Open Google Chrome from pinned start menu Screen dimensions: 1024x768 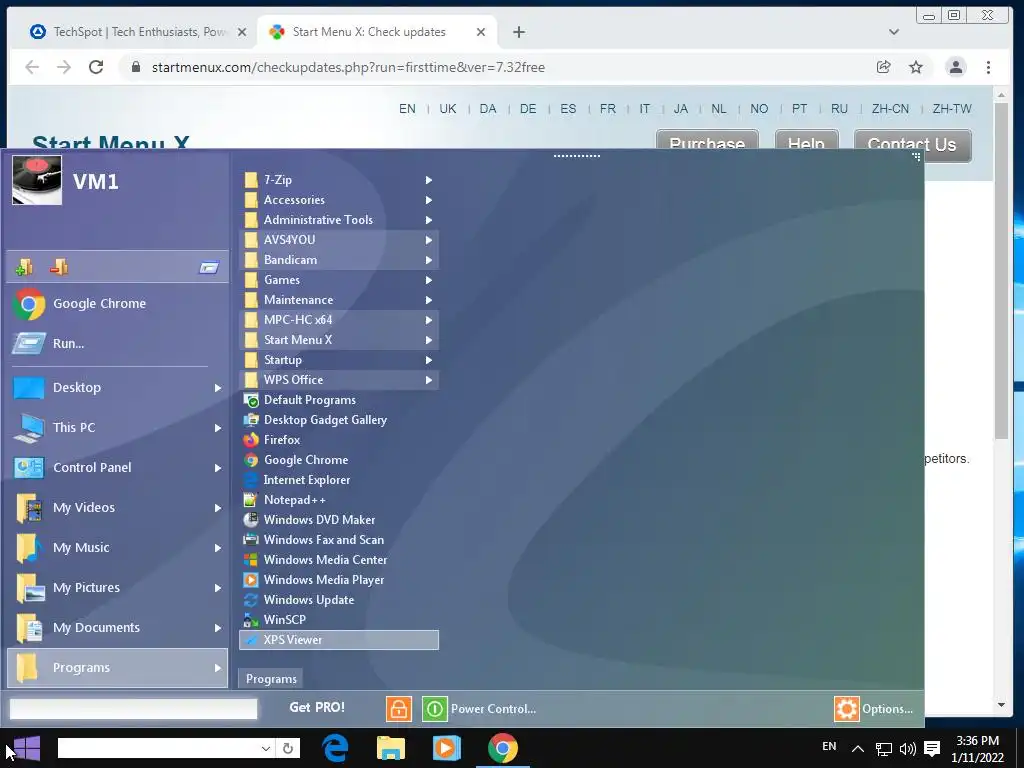point(118,304)
